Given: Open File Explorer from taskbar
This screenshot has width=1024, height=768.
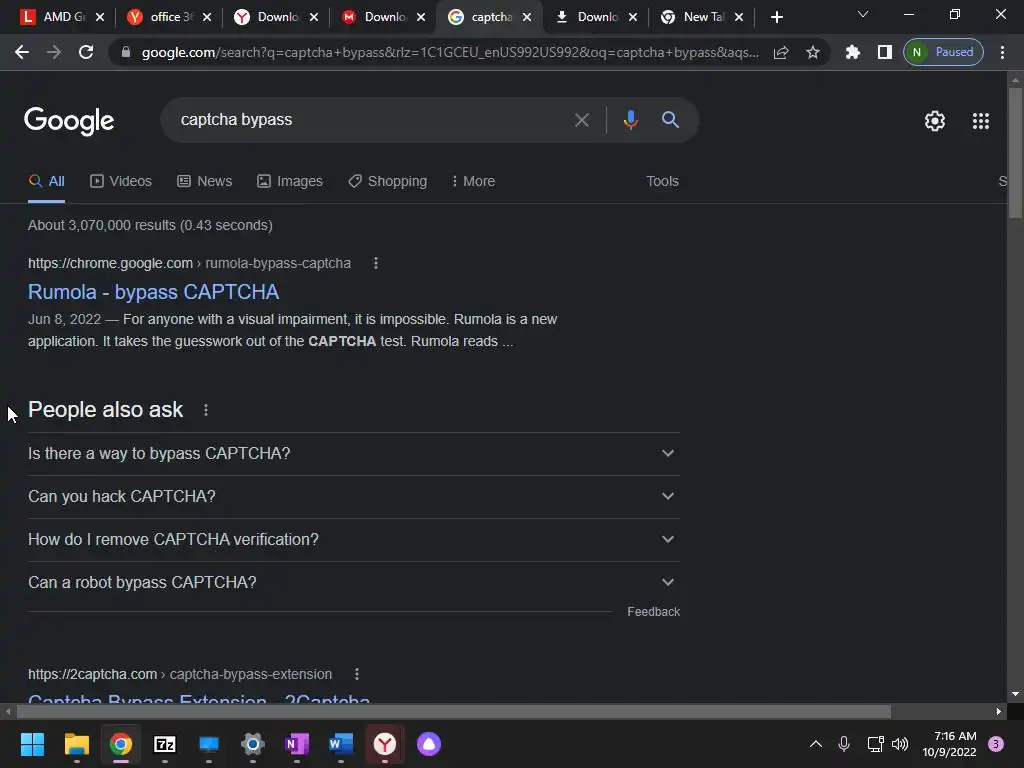Looking at the screenshot, I should tap(76, 744).
